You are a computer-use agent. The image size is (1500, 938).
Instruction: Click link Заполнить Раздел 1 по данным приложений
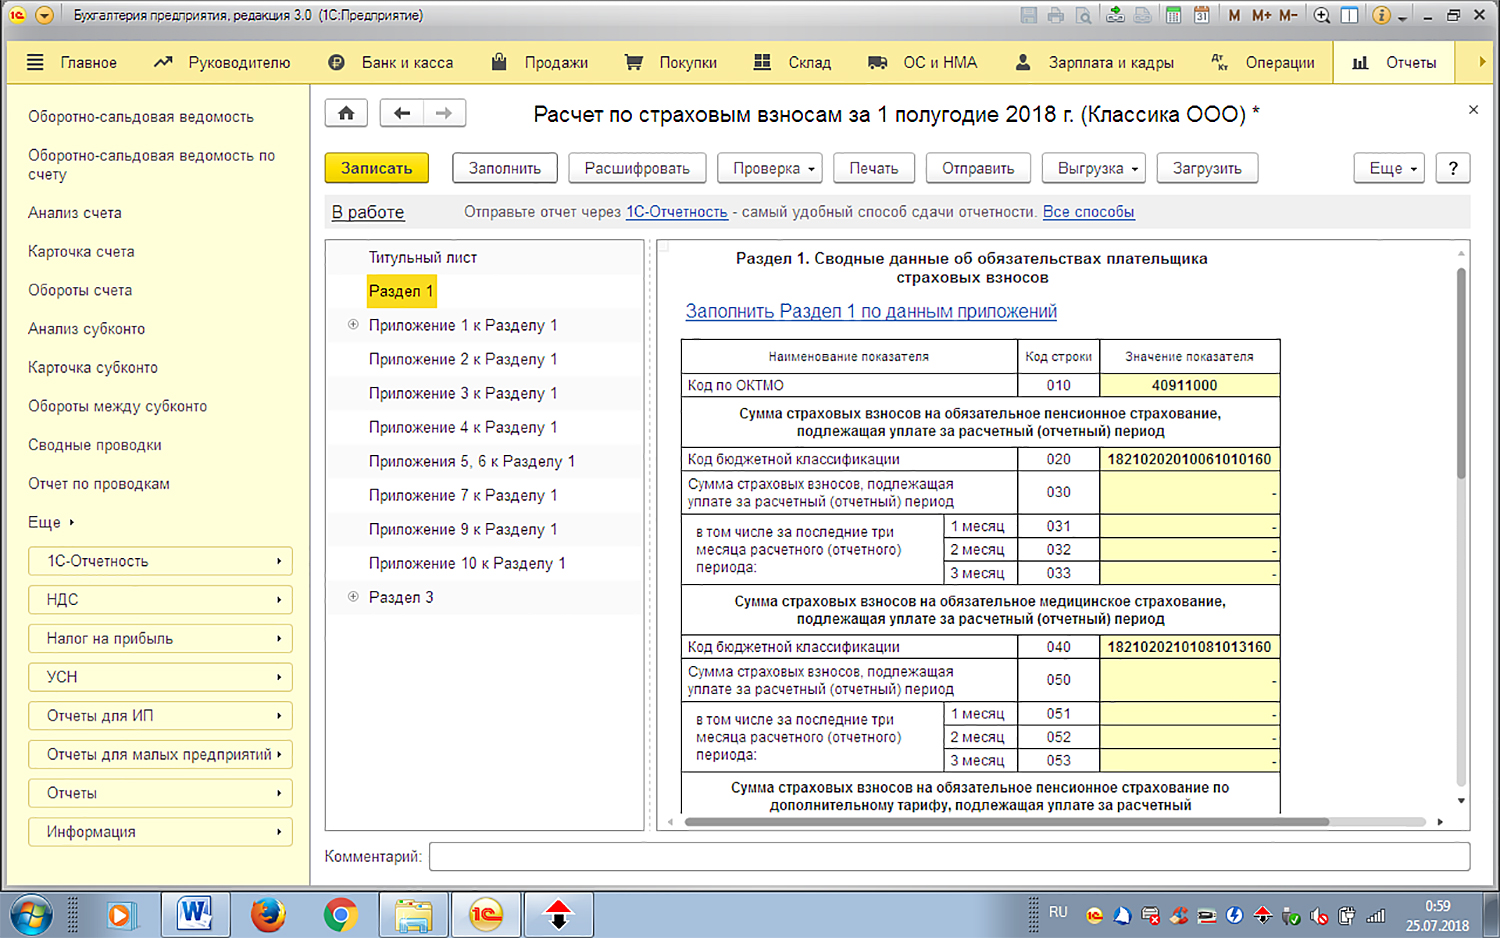click(870, 311)
